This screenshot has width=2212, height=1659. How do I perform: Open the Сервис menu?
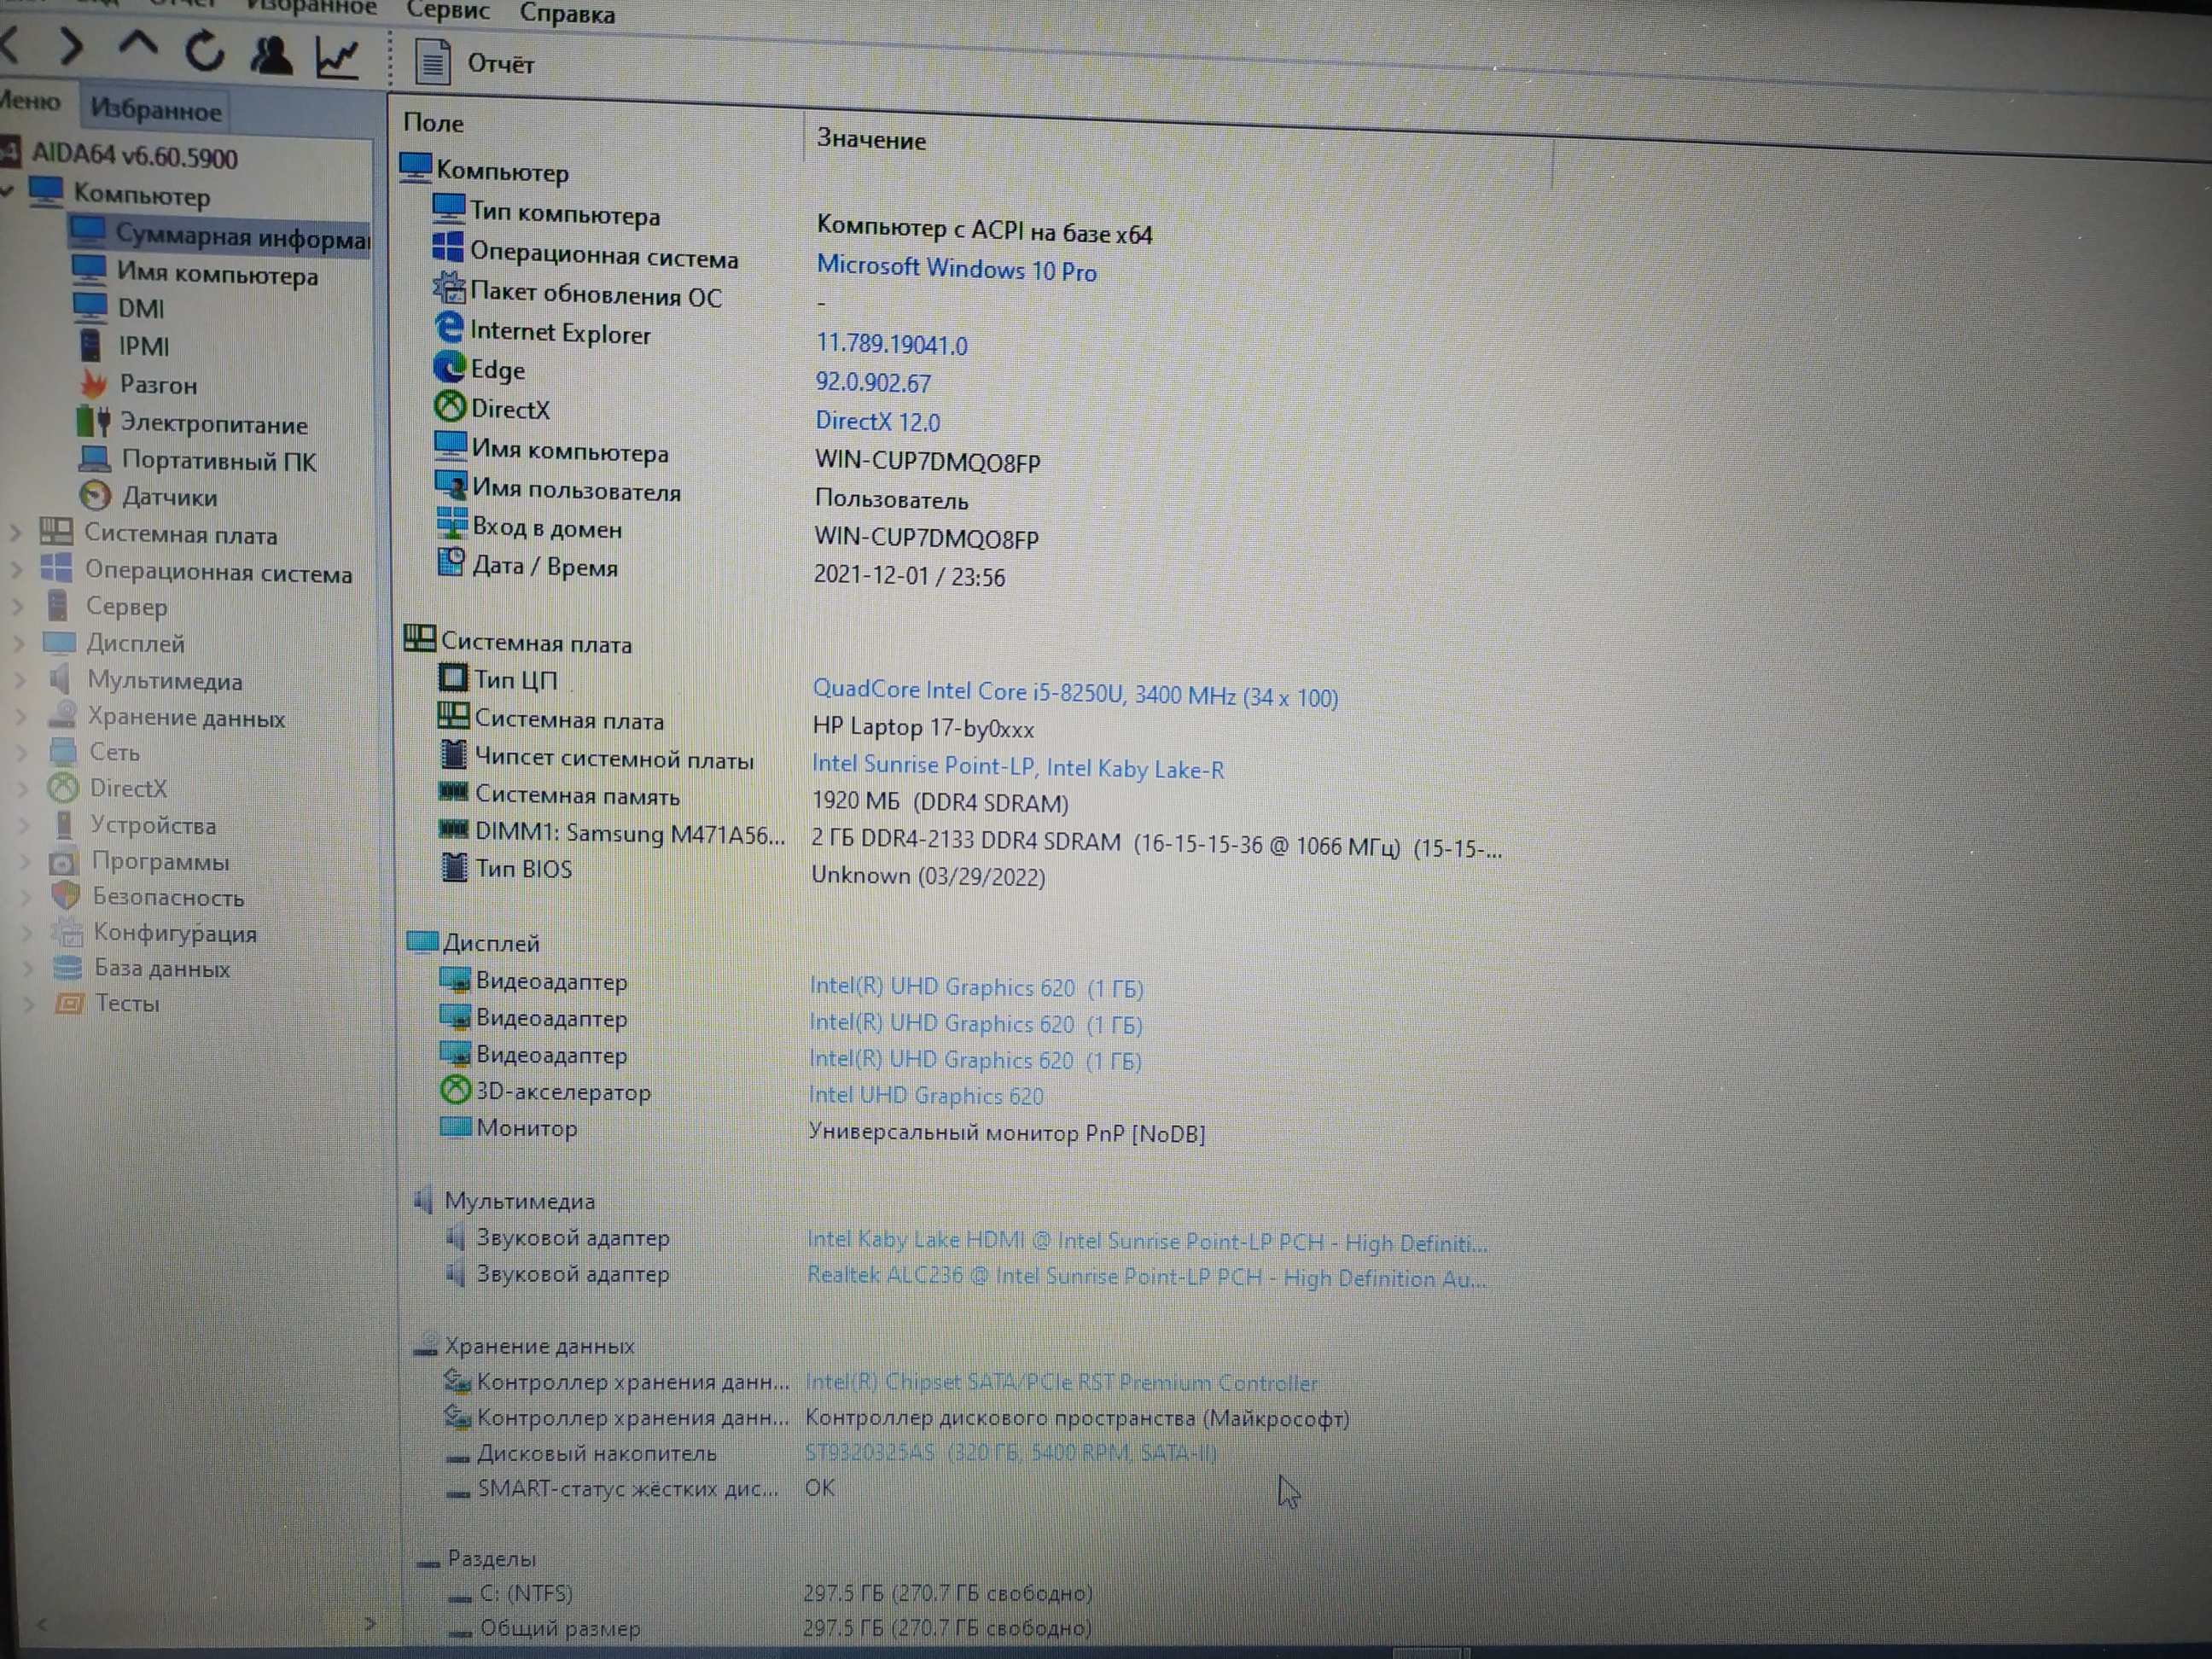tap(447, 10)
